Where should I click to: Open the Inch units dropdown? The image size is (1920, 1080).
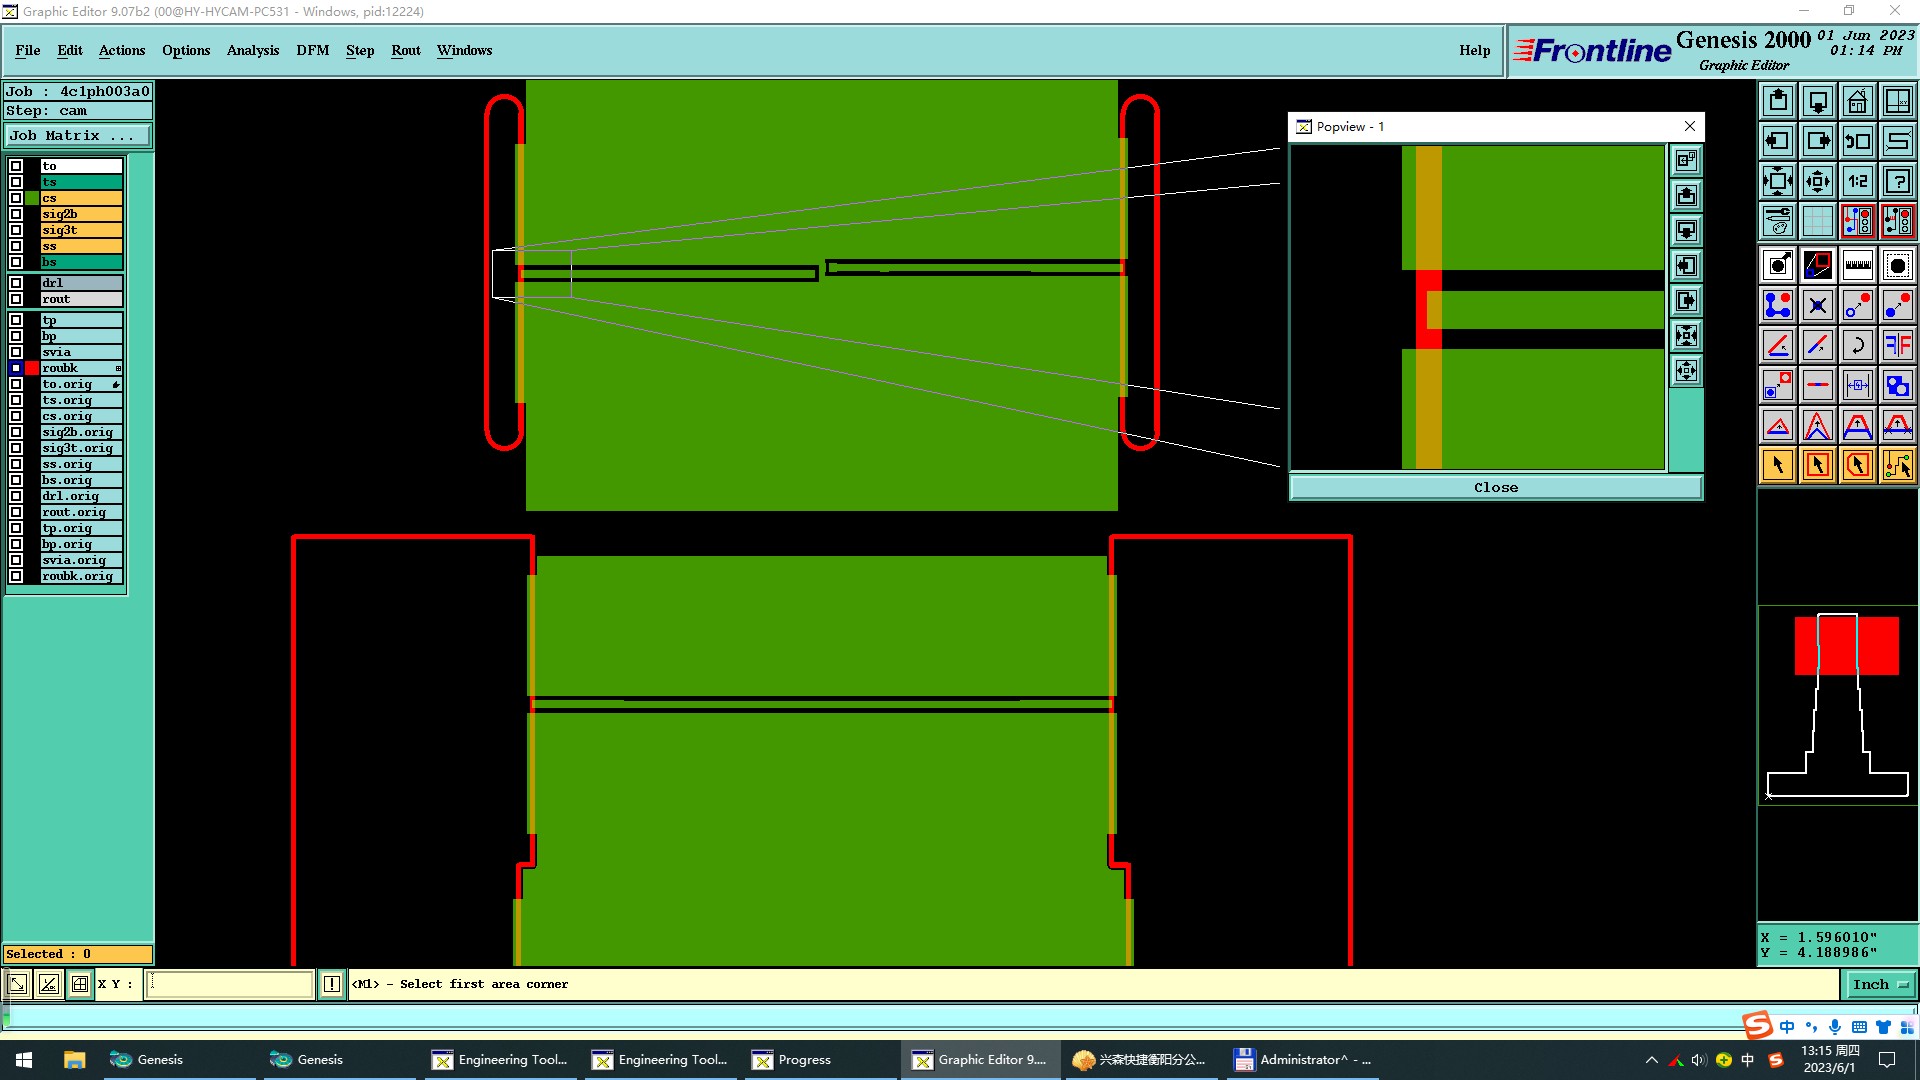[1879, 984]
